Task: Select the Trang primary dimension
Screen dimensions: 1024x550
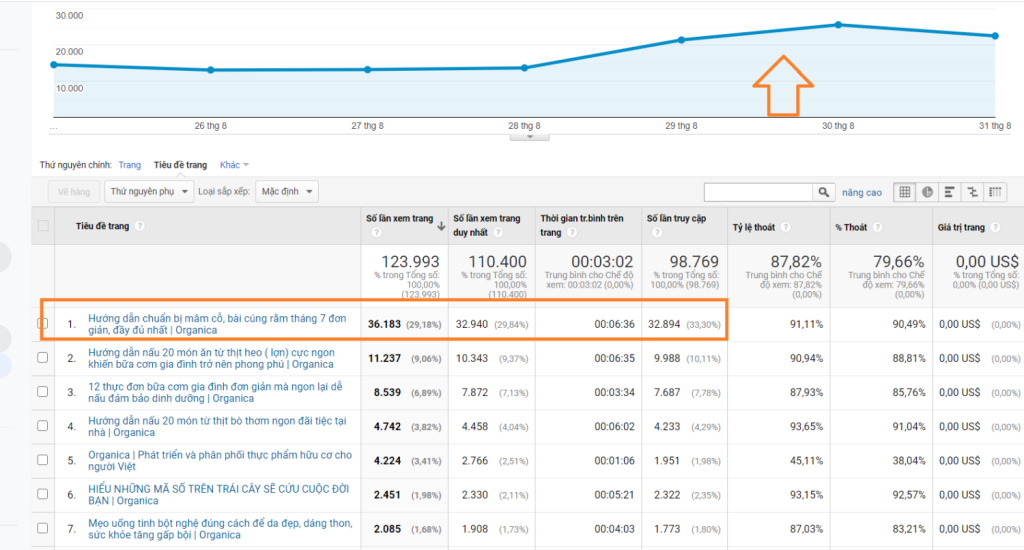Action: [129, 165]
